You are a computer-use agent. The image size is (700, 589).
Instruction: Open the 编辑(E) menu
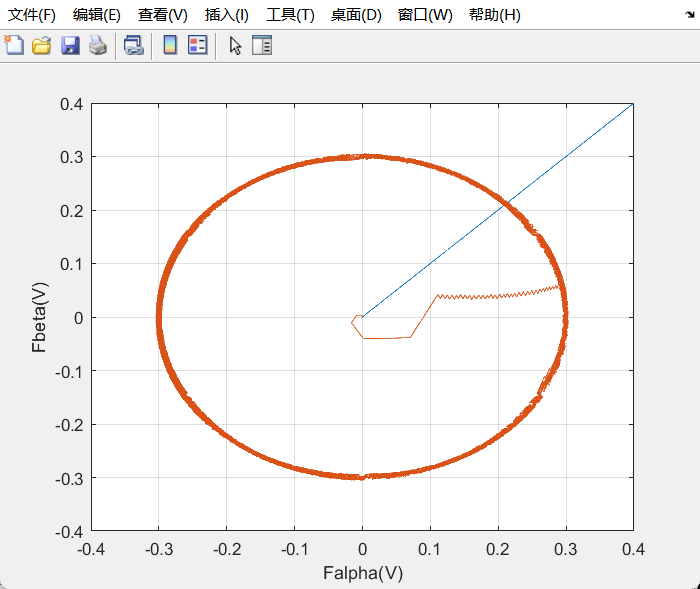pos(96,15)
